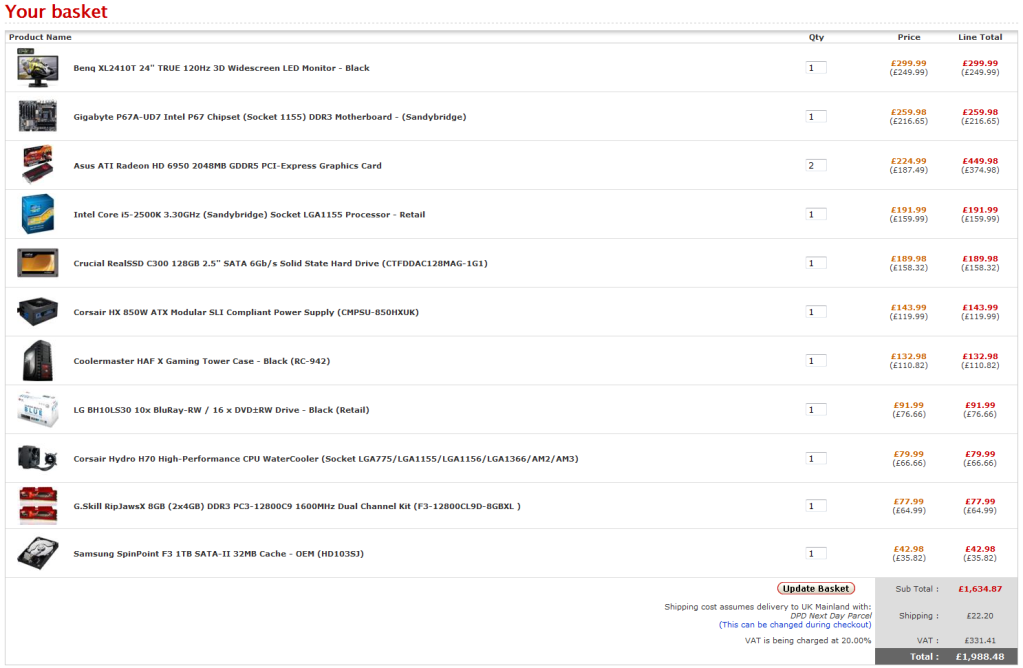Click the Coolermaster HAF X tower case name
Viewport: 1023px width, 668px height.
tap(202, 361)
